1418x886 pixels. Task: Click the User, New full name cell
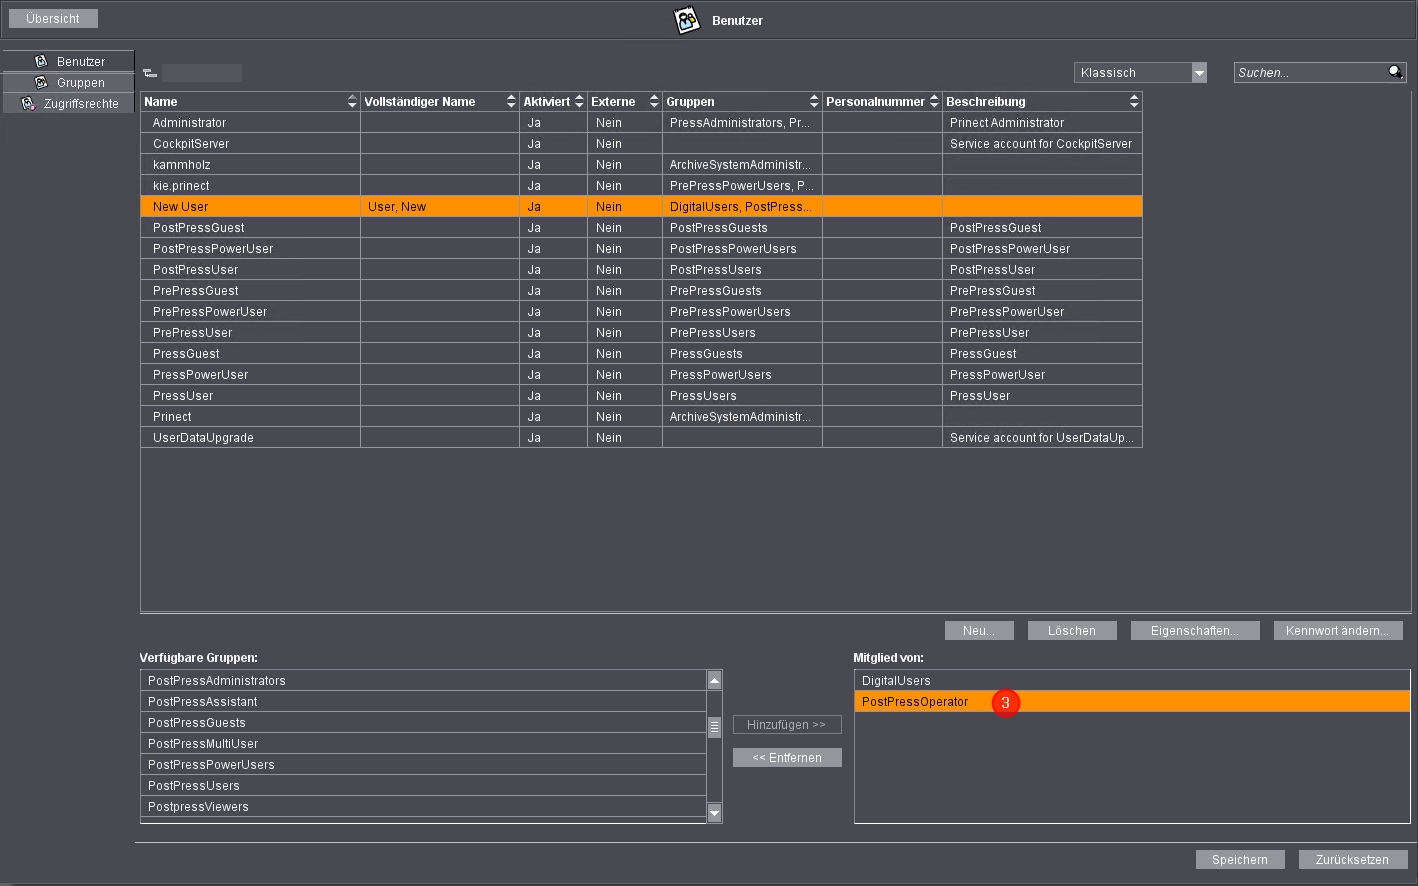440,206
